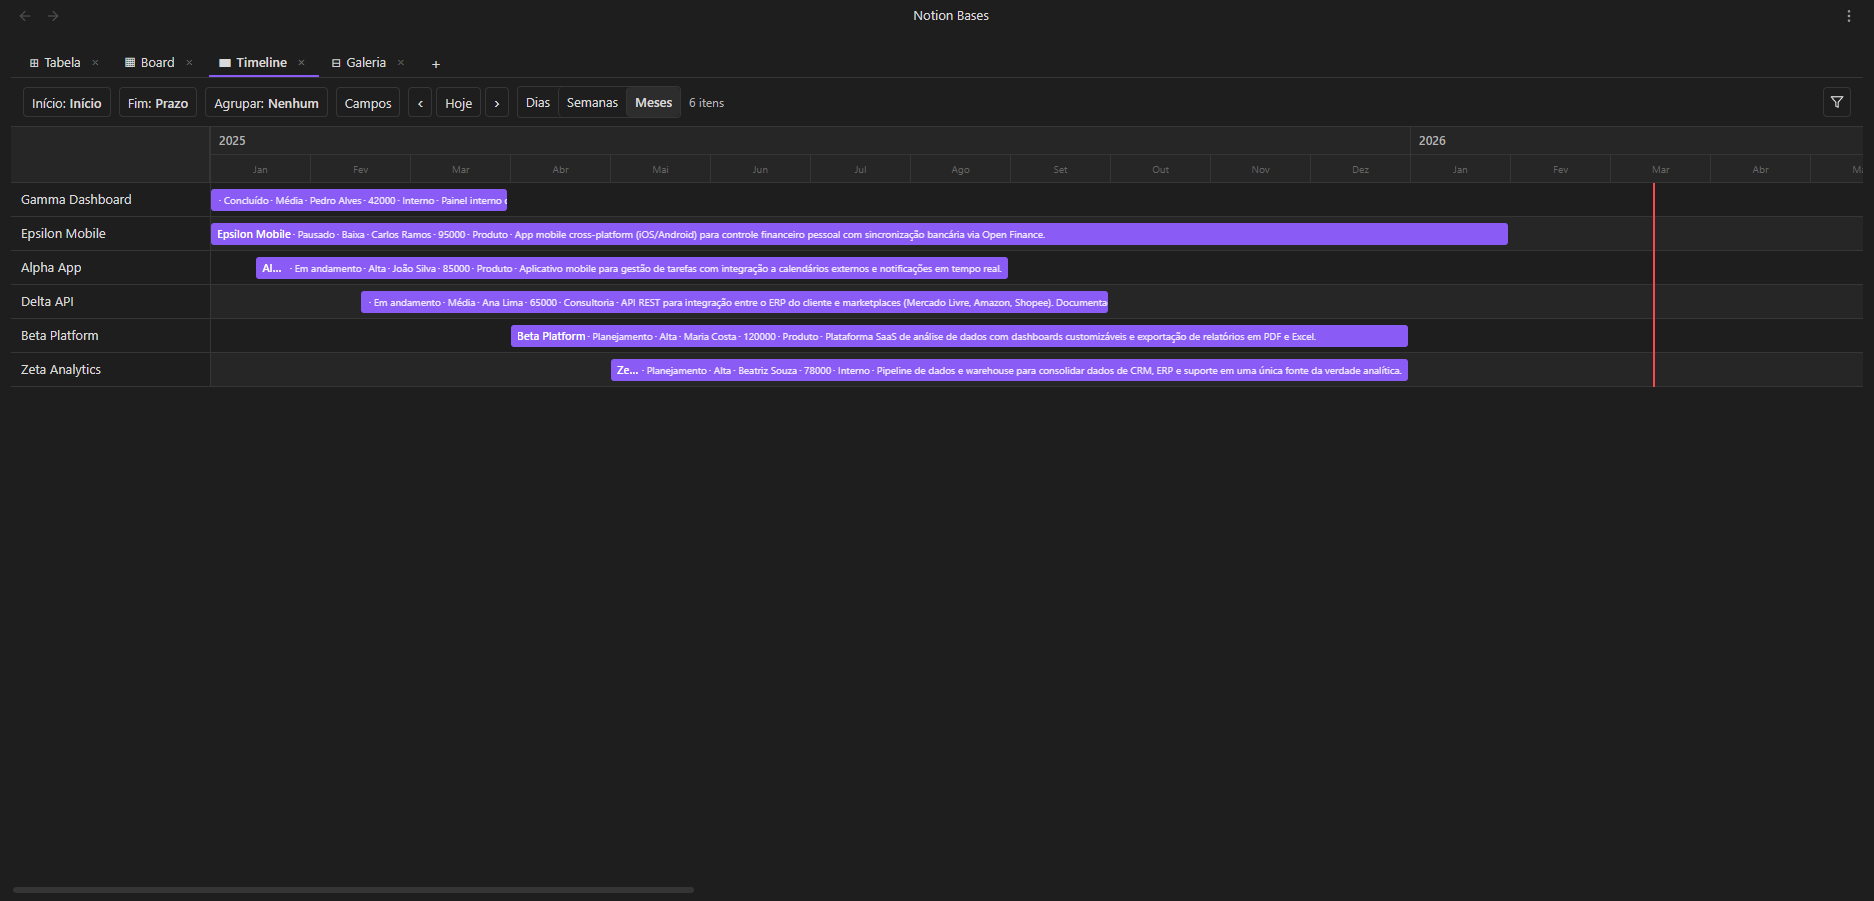Open the Agrupar: Nenhum grouping menu
Image resolution: width=1874 pixels, height=901 pixels.
pos(266,102)
